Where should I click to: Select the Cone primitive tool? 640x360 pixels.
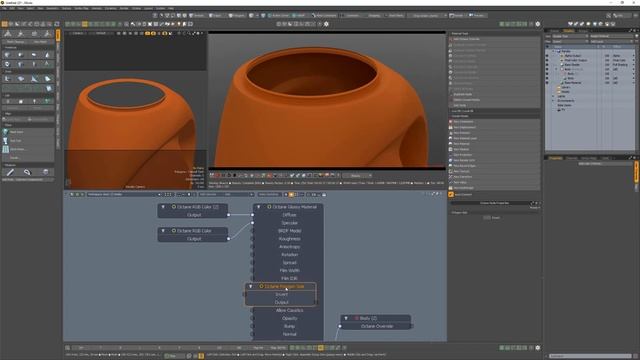(x=47, y=55)
